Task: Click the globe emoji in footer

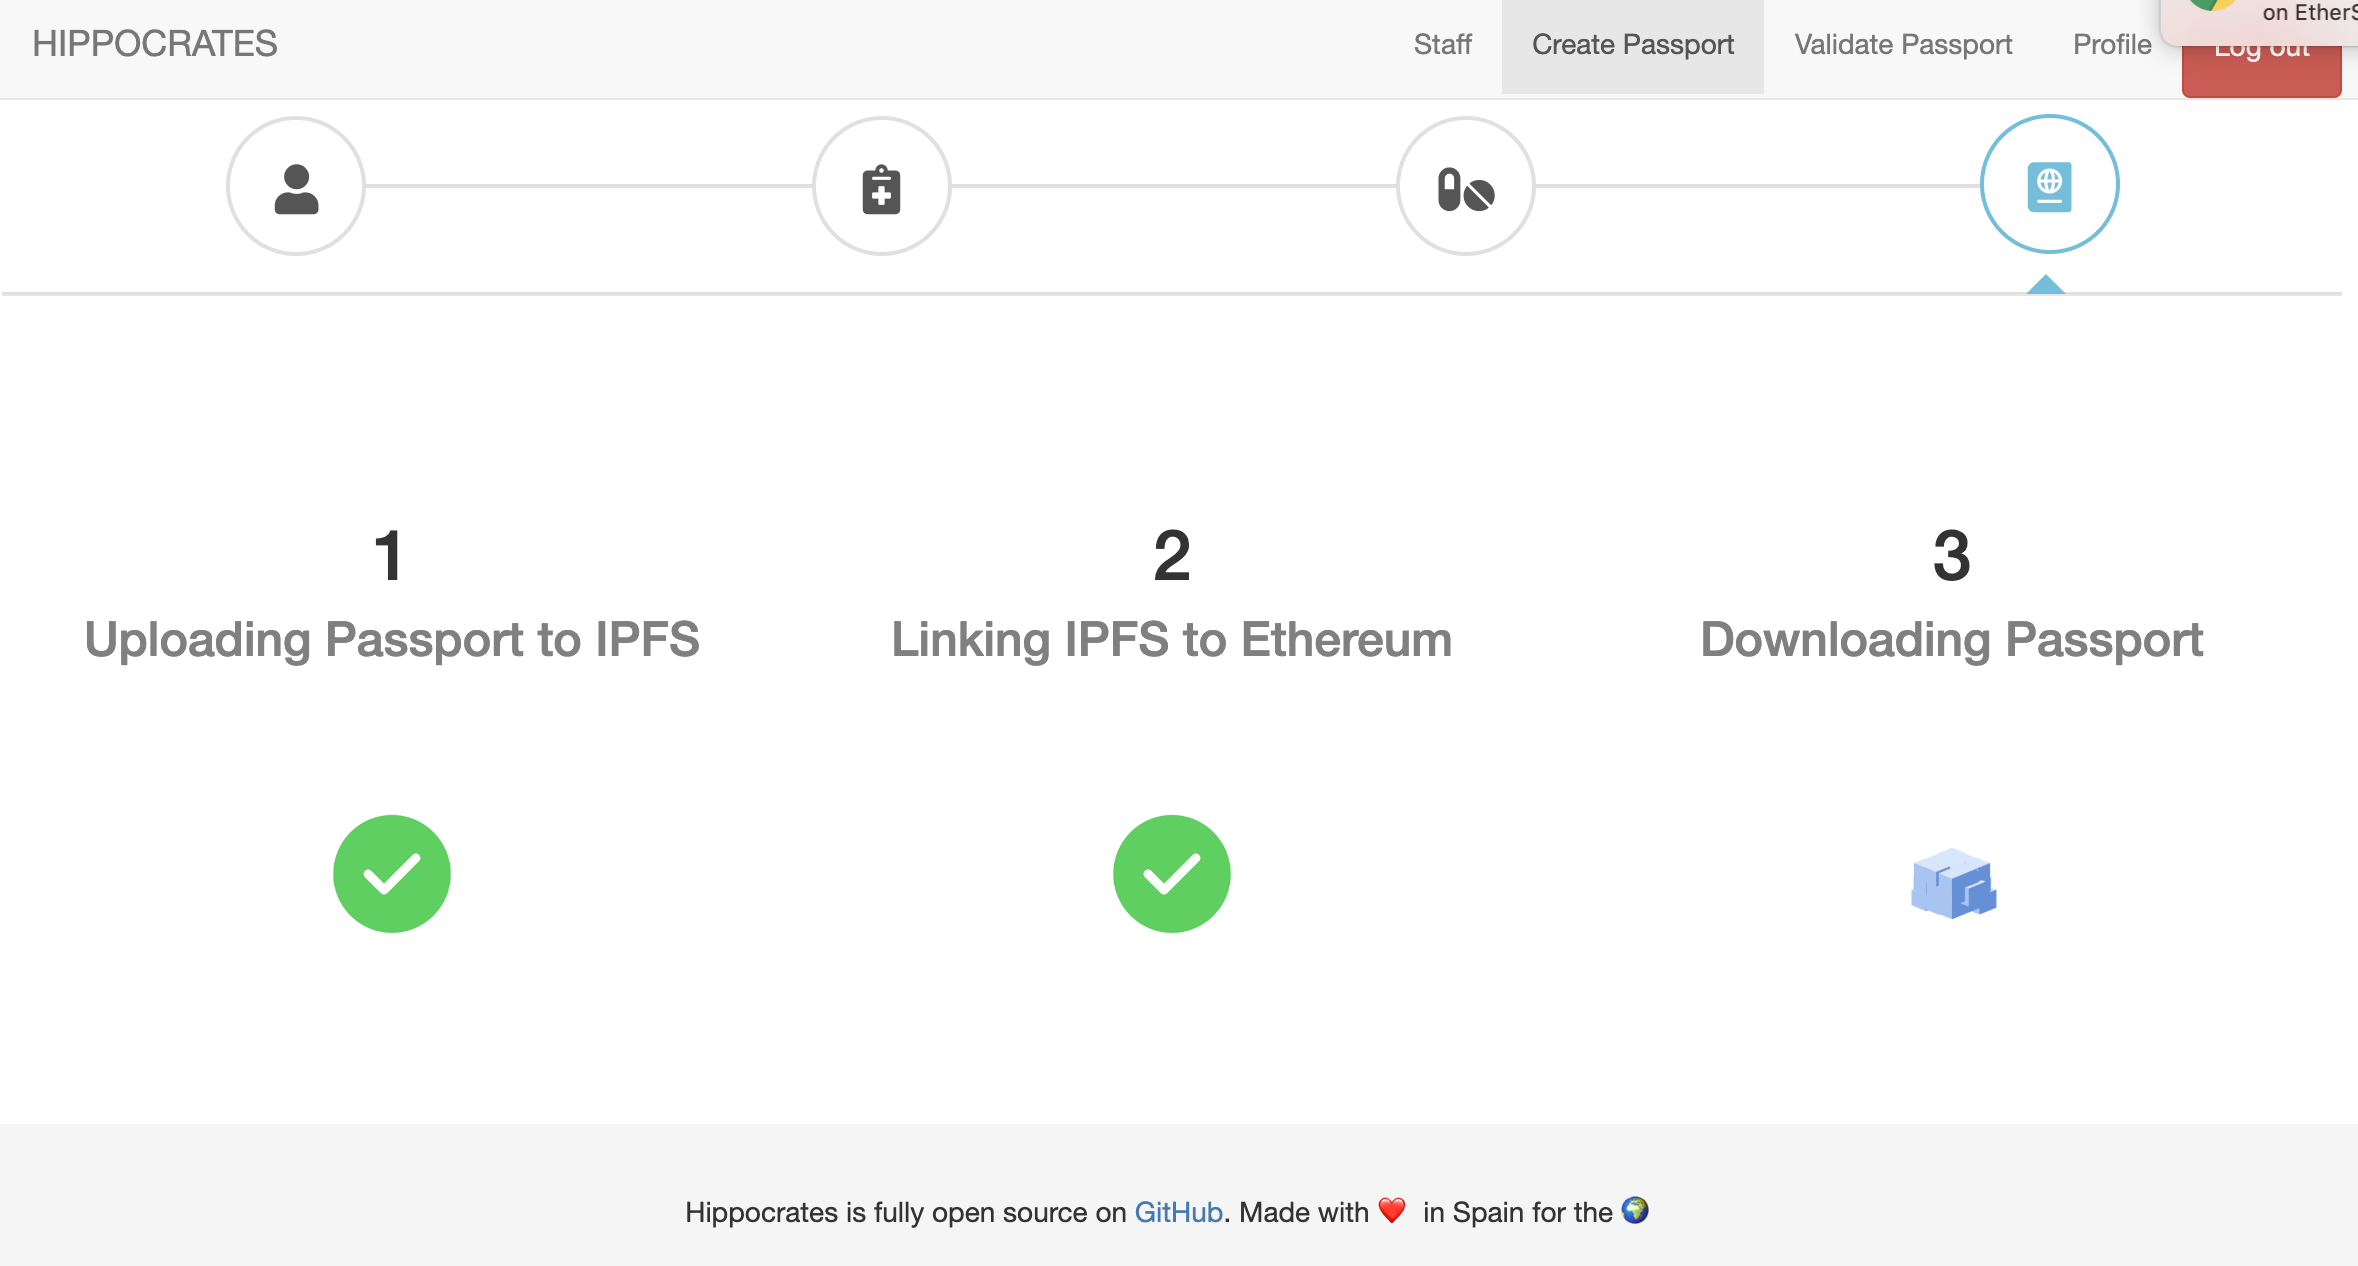Action: 1635,1211
